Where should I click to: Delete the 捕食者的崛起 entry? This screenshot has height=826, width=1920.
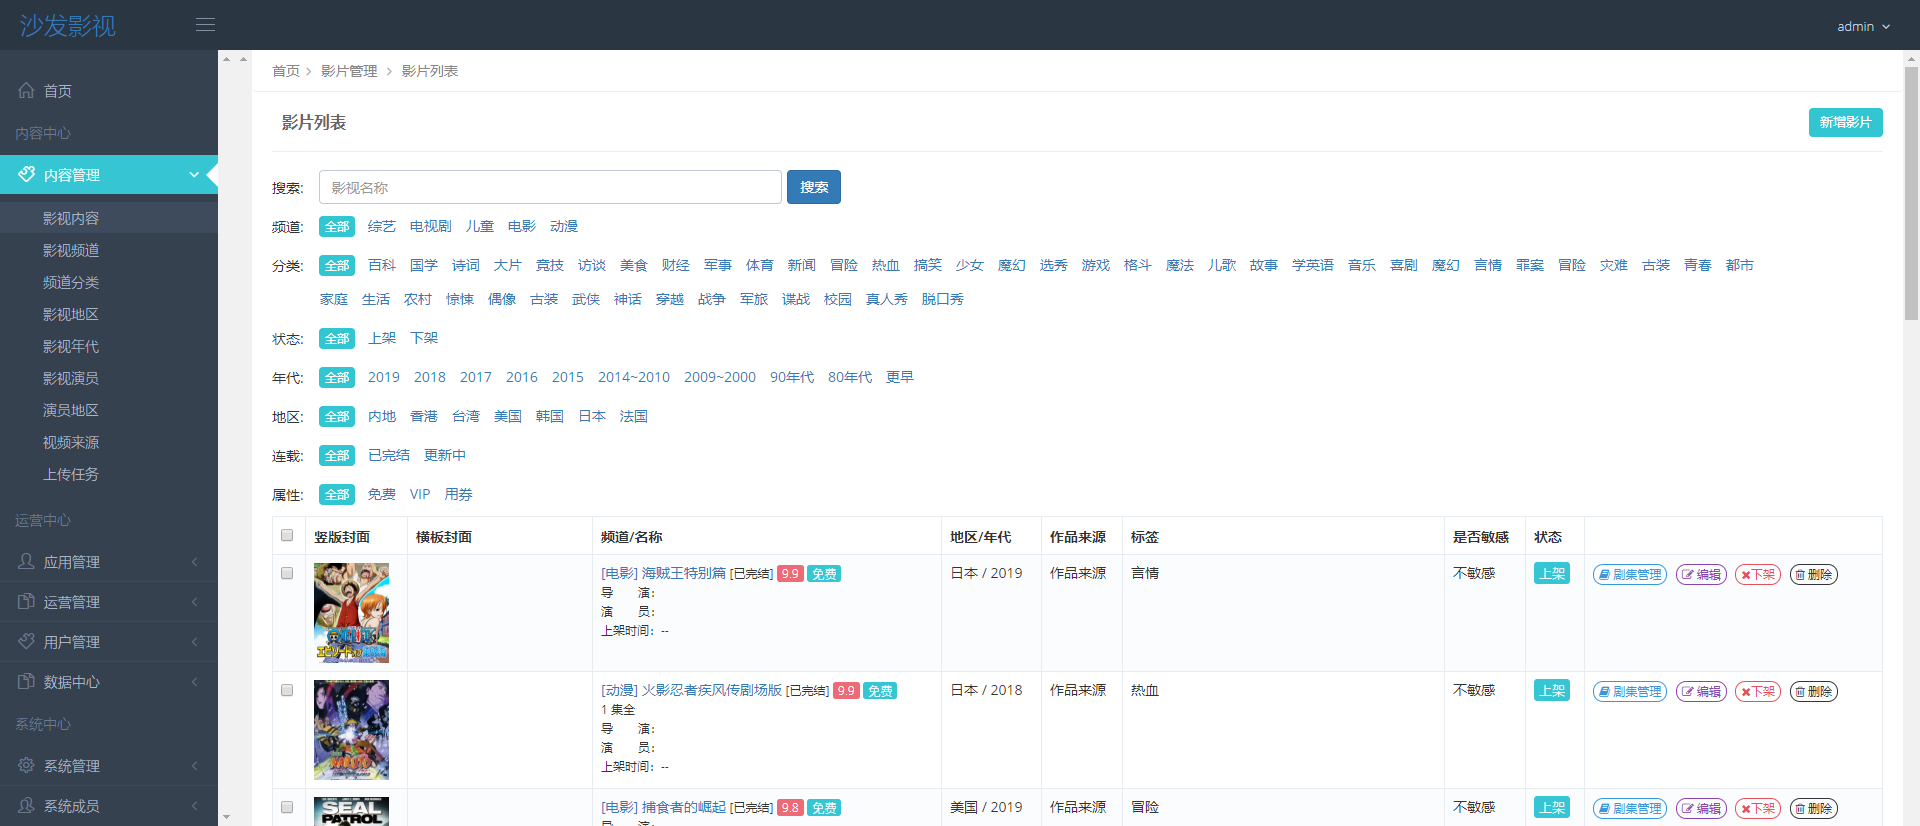pyautogui.click(x=1814, y=808)
